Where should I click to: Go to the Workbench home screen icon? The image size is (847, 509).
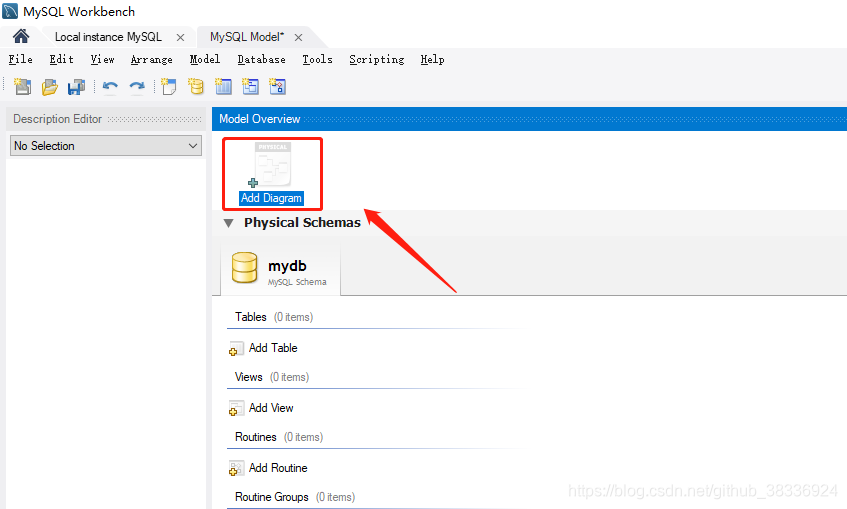click(21, 36)
